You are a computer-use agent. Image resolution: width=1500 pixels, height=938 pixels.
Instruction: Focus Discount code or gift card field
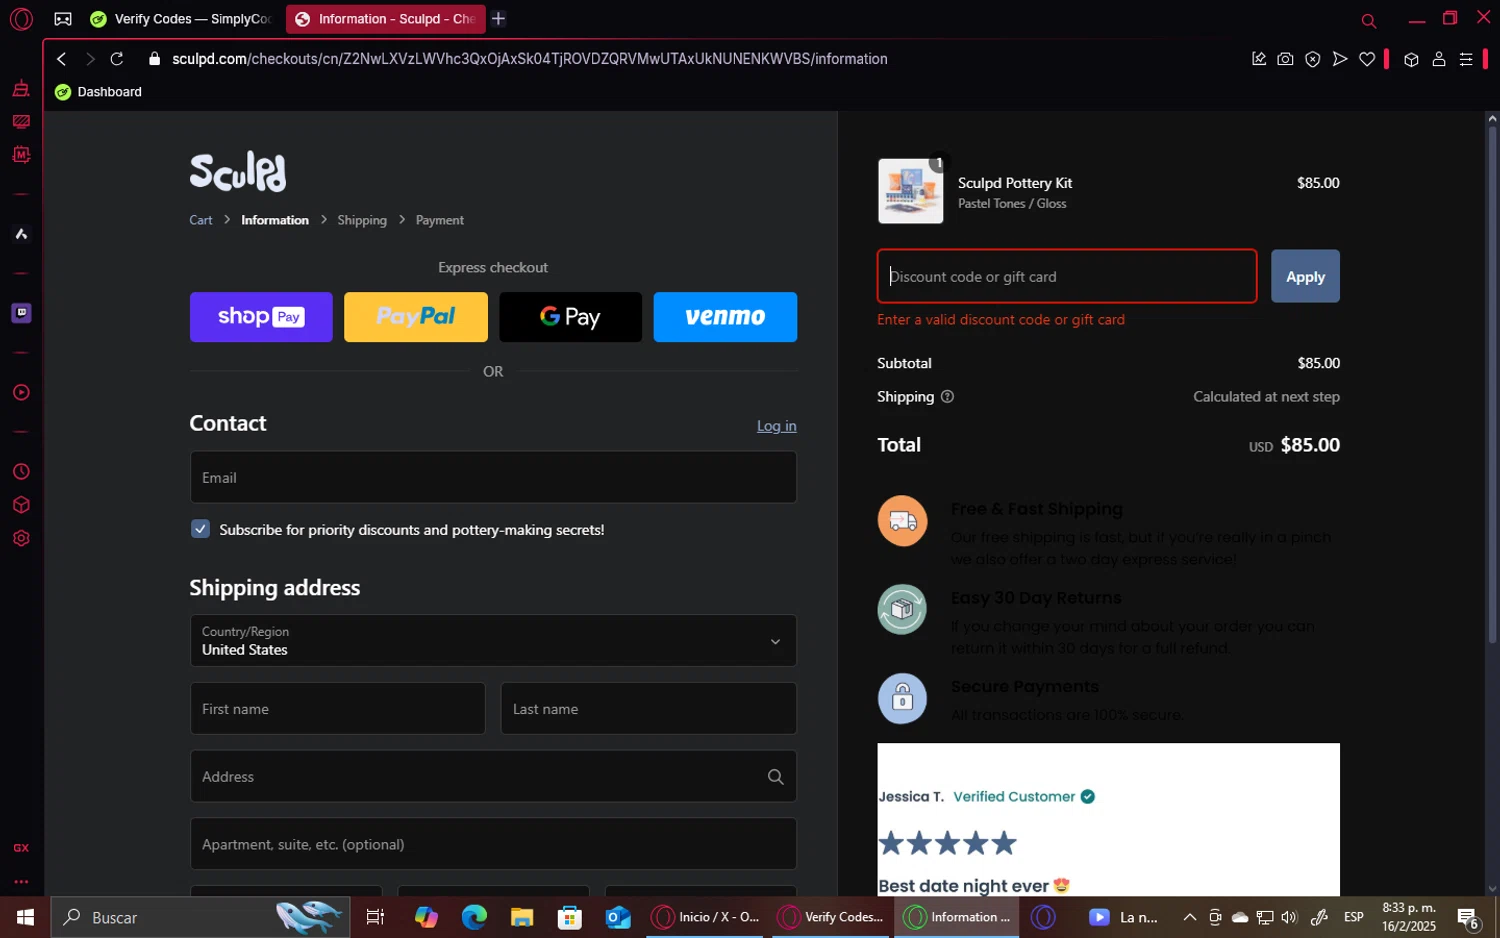1067,276
